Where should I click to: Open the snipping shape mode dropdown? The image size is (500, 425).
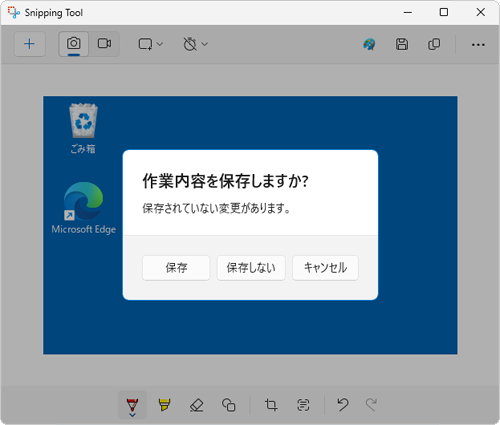(151, 44)
